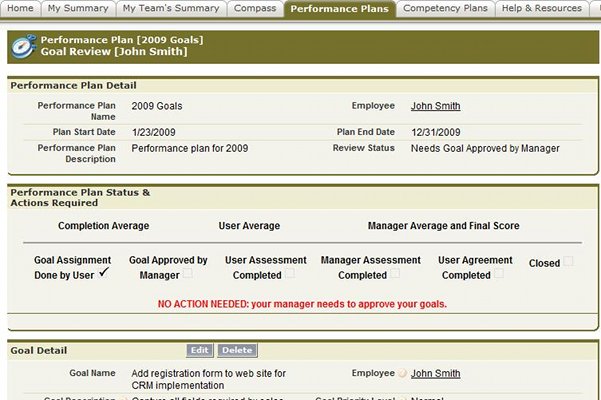This screenshot has height=400, width=601.
Task: Toggle the Closed checkbox
Action: [568, 261]
